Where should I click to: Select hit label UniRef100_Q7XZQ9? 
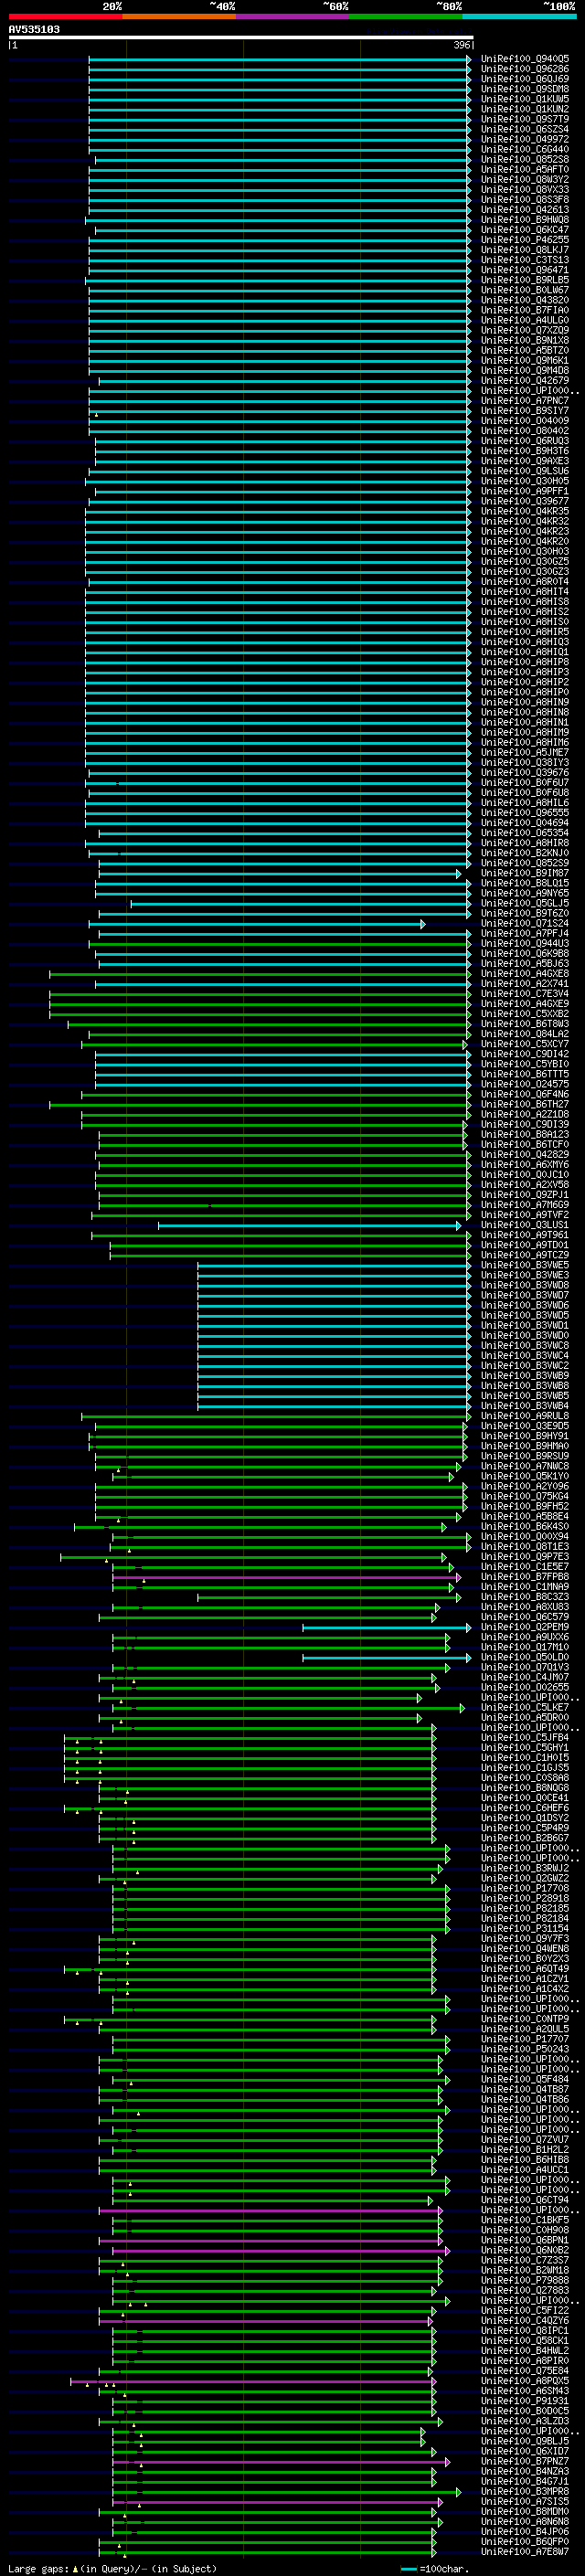pyautogui.click(x=525, y=330)
